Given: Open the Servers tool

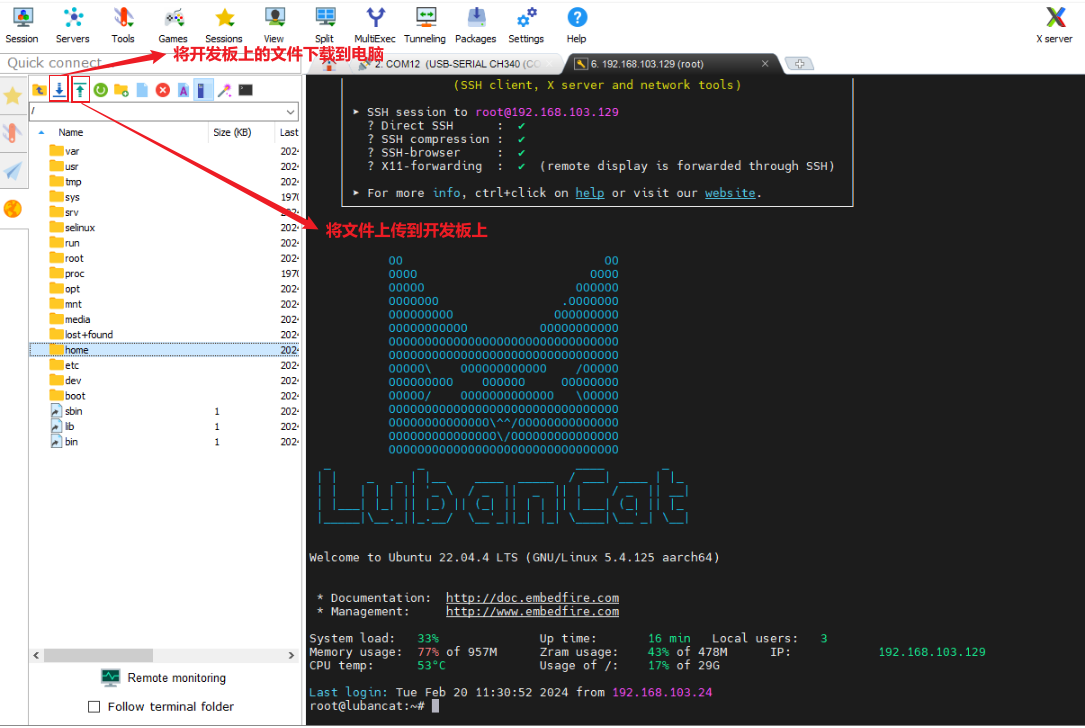Looking at the screenshot, I should click(x=73, y=25).
